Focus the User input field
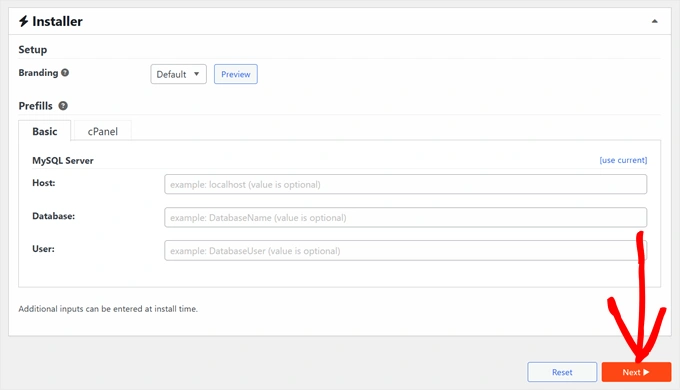This screenshot has height=390, width=680. (405, 251)
